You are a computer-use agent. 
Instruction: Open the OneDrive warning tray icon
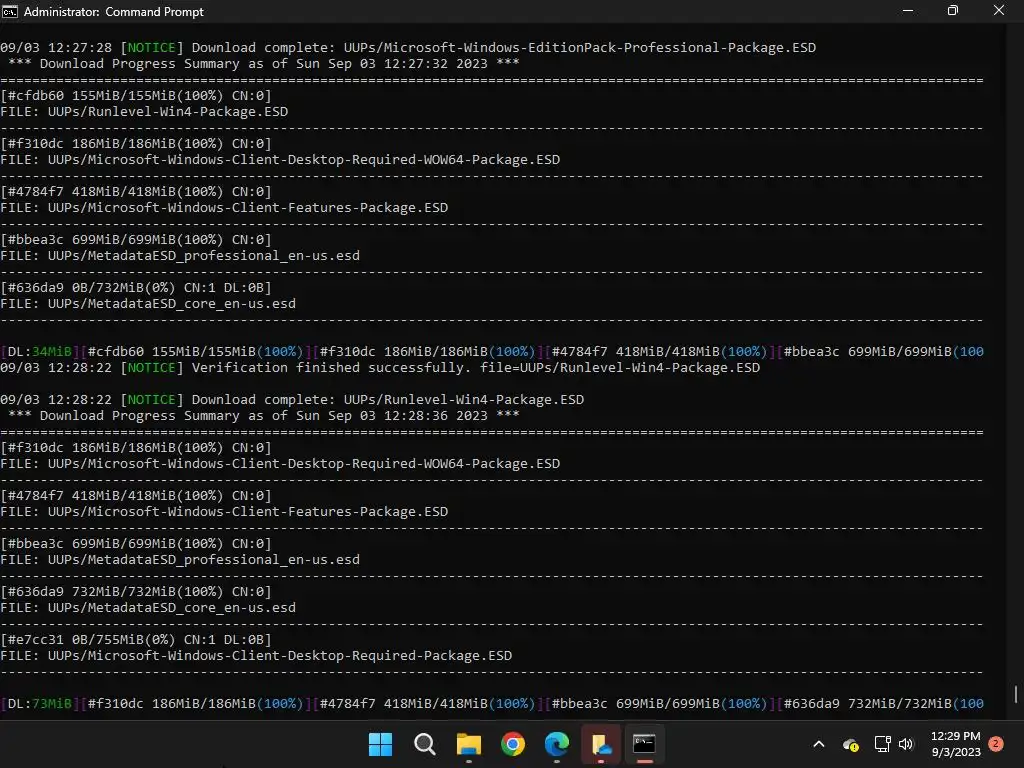coord(850,744)
